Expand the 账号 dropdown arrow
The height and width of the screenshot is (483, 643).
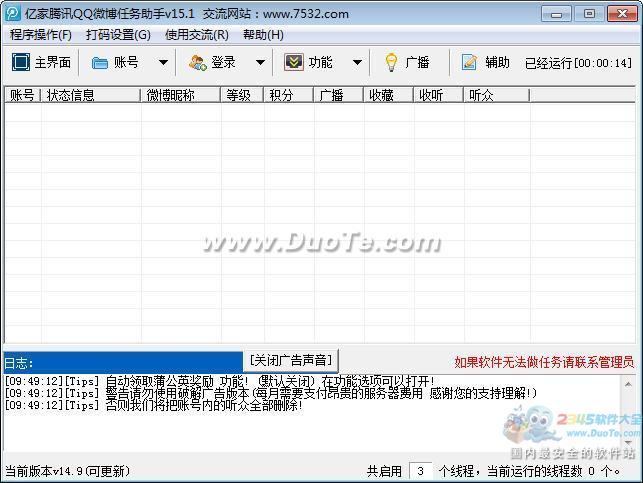163,63
